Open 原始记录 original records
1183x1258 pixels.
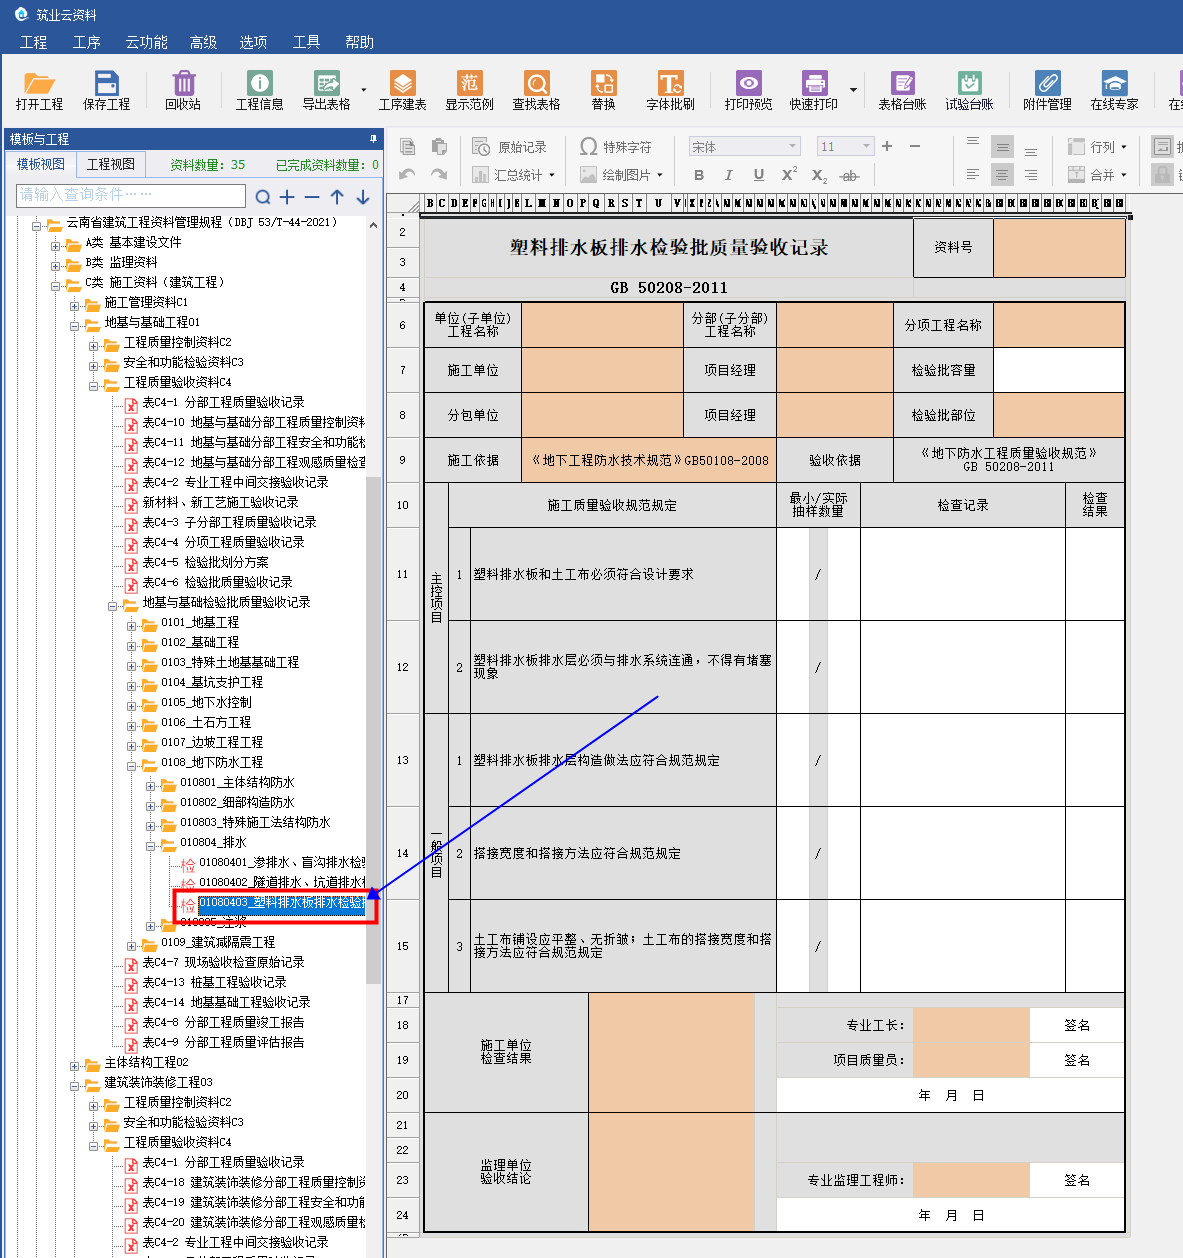point(510,147)
